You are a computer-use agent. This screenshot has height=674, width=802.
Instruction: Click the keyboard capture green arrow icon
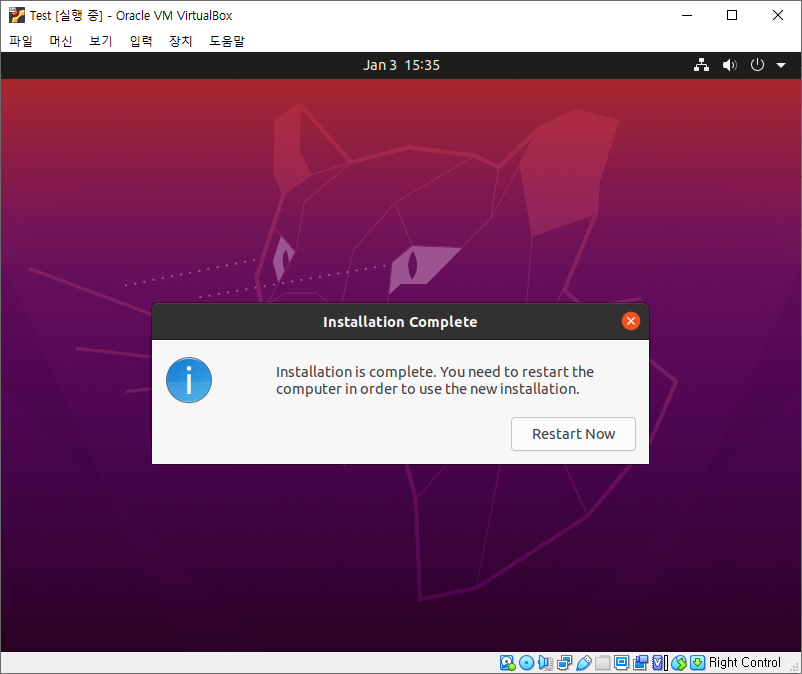point(697,663)
